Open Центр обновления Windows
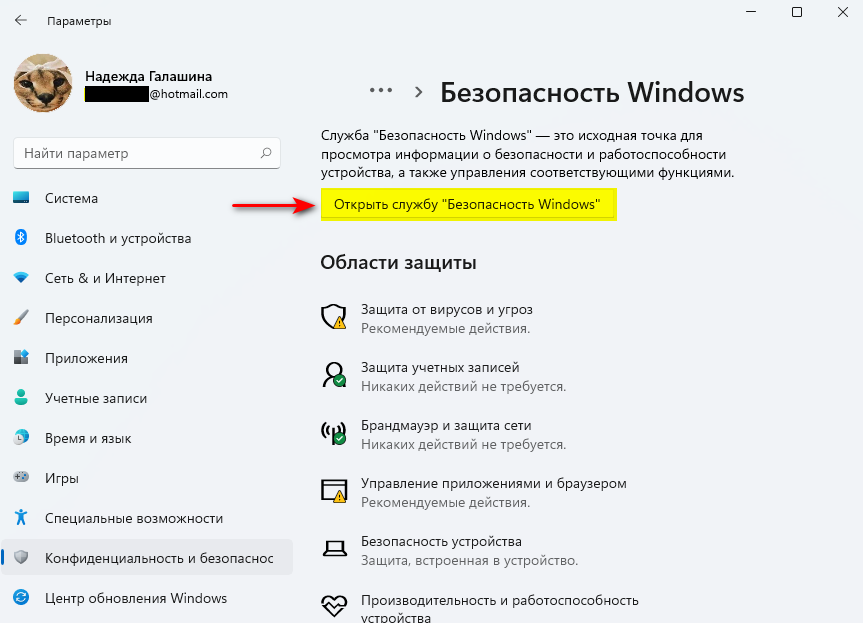863x623 pixels. (x=135, y=598)
